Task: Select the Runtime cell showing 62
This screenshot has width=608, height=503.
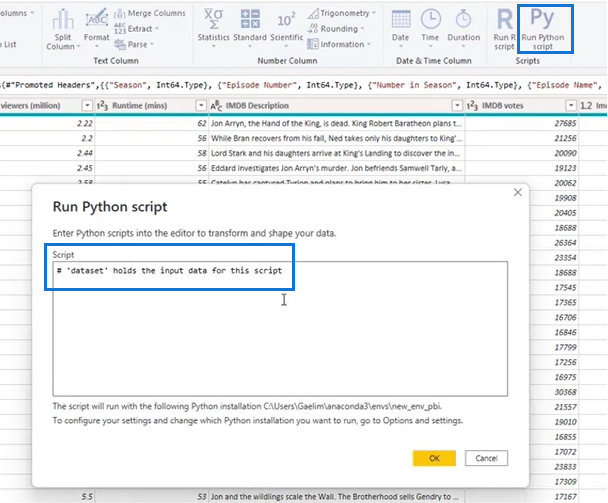Action: point(152,123)
